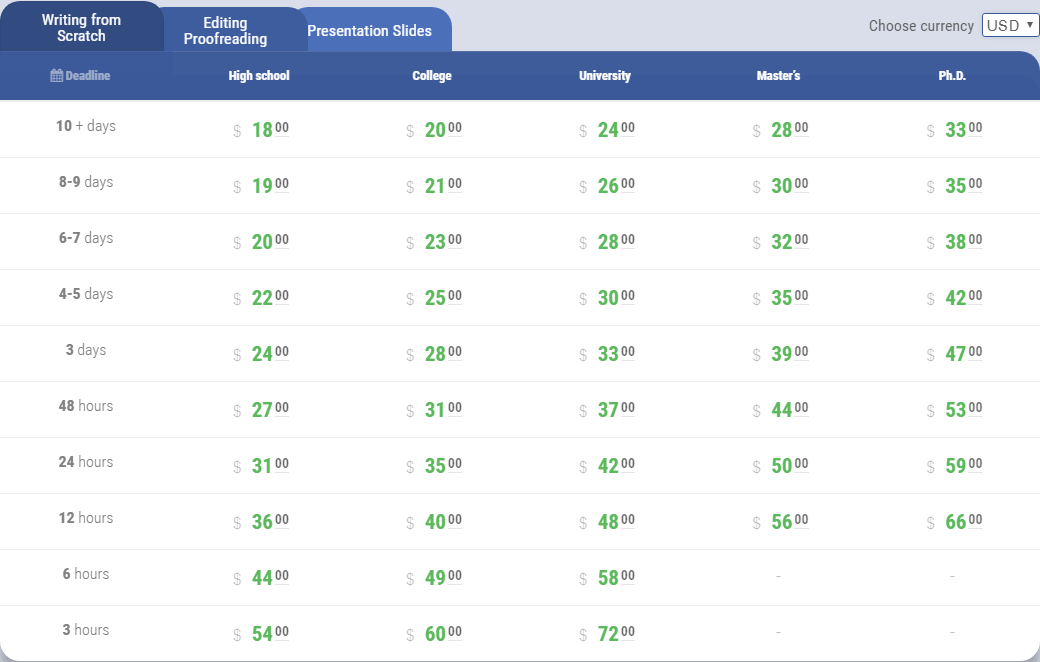This screenshot has height=662, width=1040.
Task: Choose Ph.D. 12 hours price $66.00
Action: coord(954,521)
